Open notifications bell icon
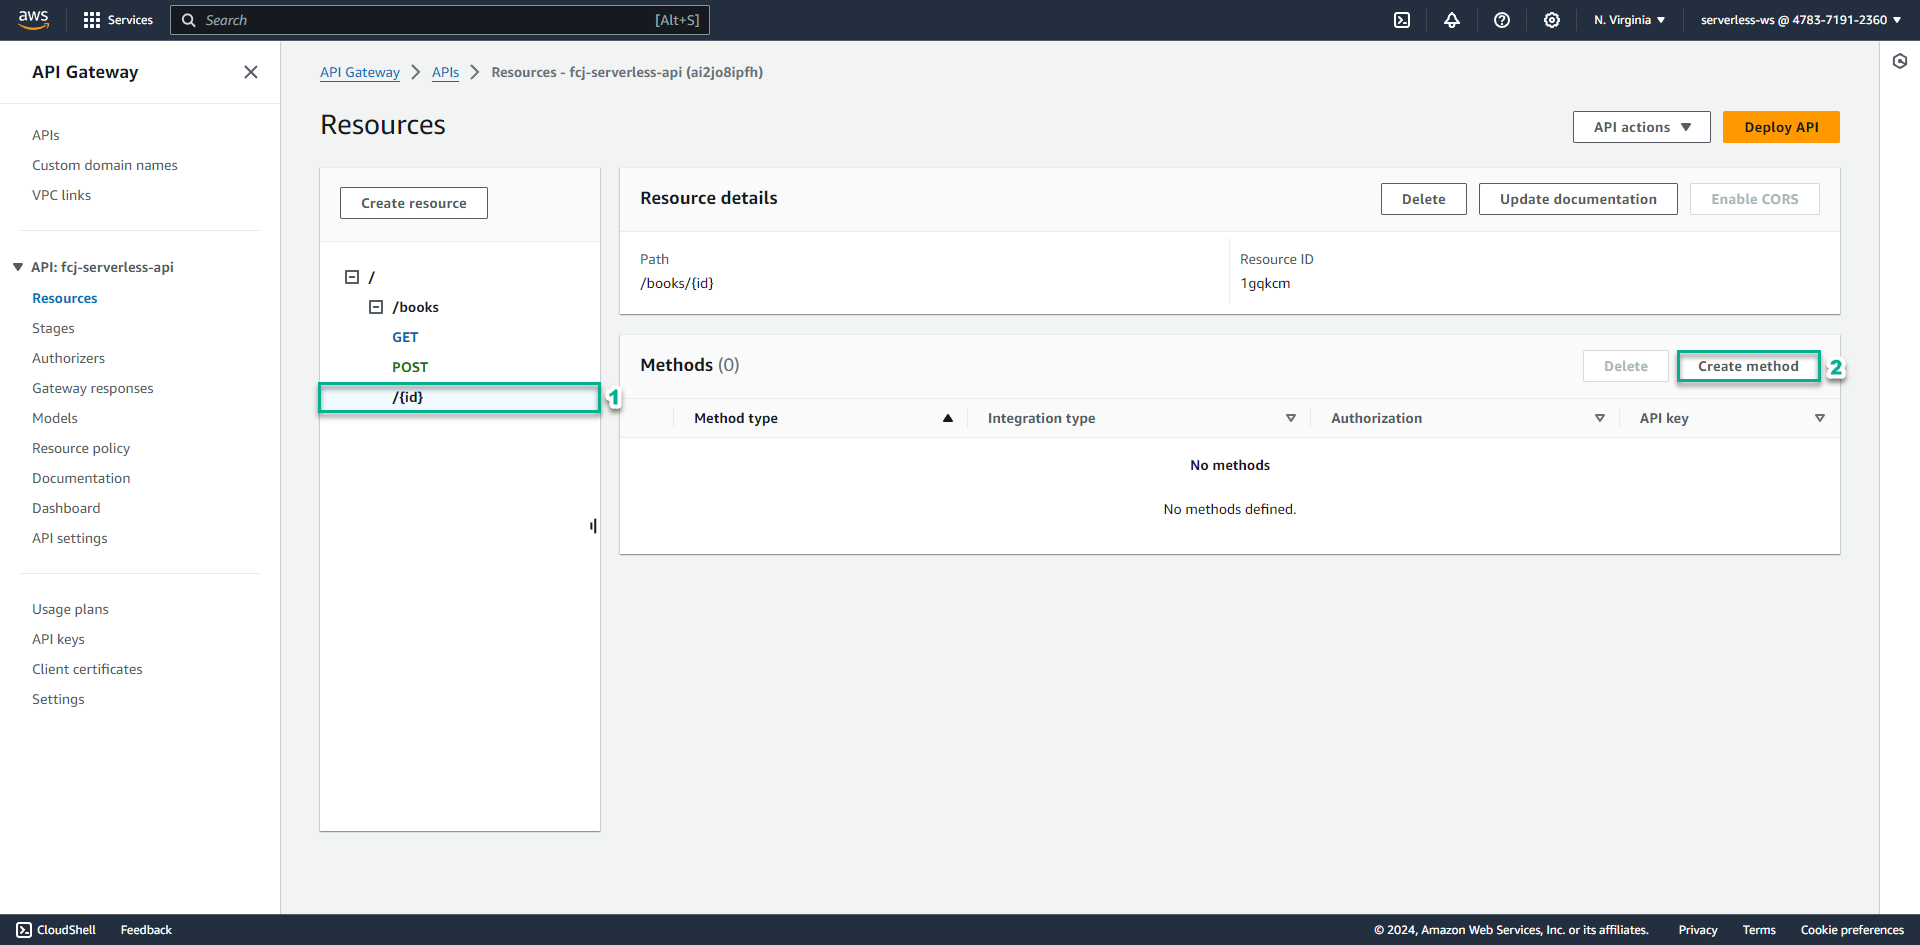 point(1452,20)
